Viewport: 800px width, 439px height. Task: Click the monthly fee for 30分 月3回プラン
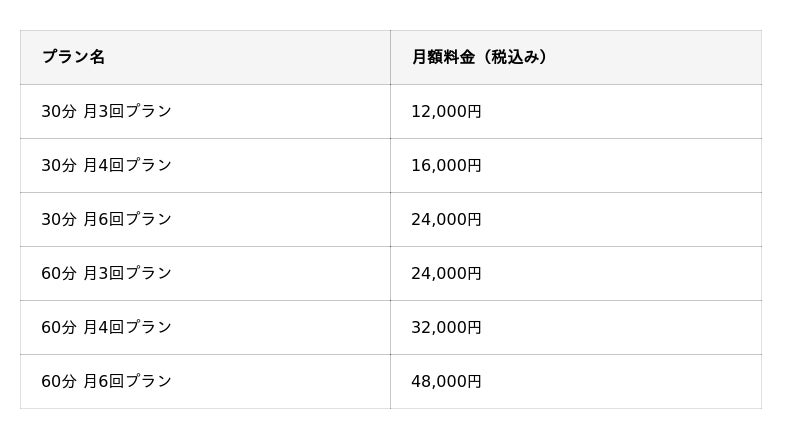click(446, 111)
